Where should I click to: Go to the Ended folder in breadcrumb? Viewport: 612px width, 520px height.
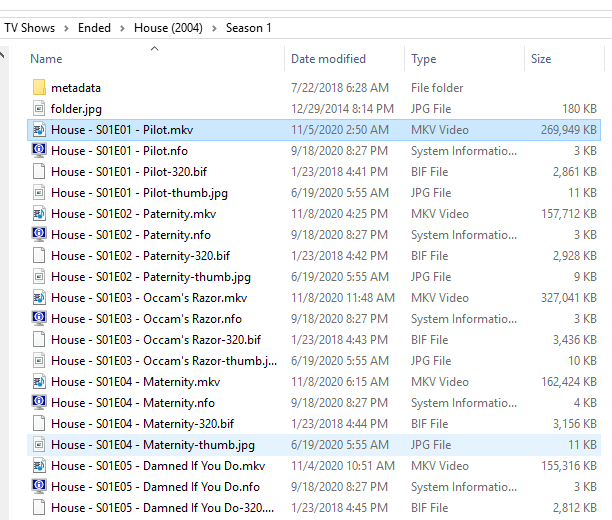pyautogui.click(x=95, y=28)
